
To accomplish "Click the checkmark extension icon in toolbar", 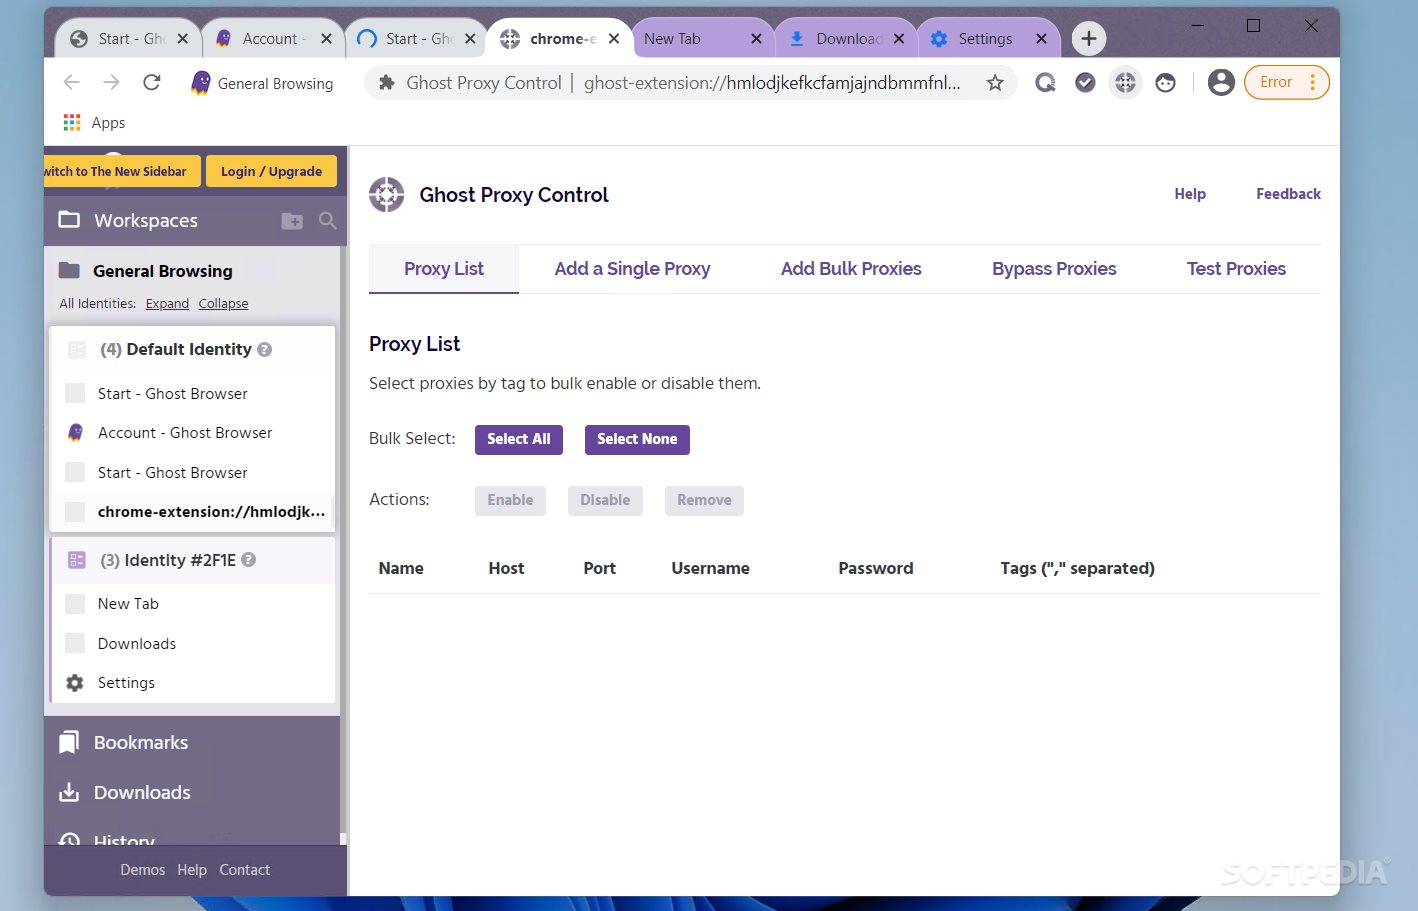I will tap(1085, 83).
